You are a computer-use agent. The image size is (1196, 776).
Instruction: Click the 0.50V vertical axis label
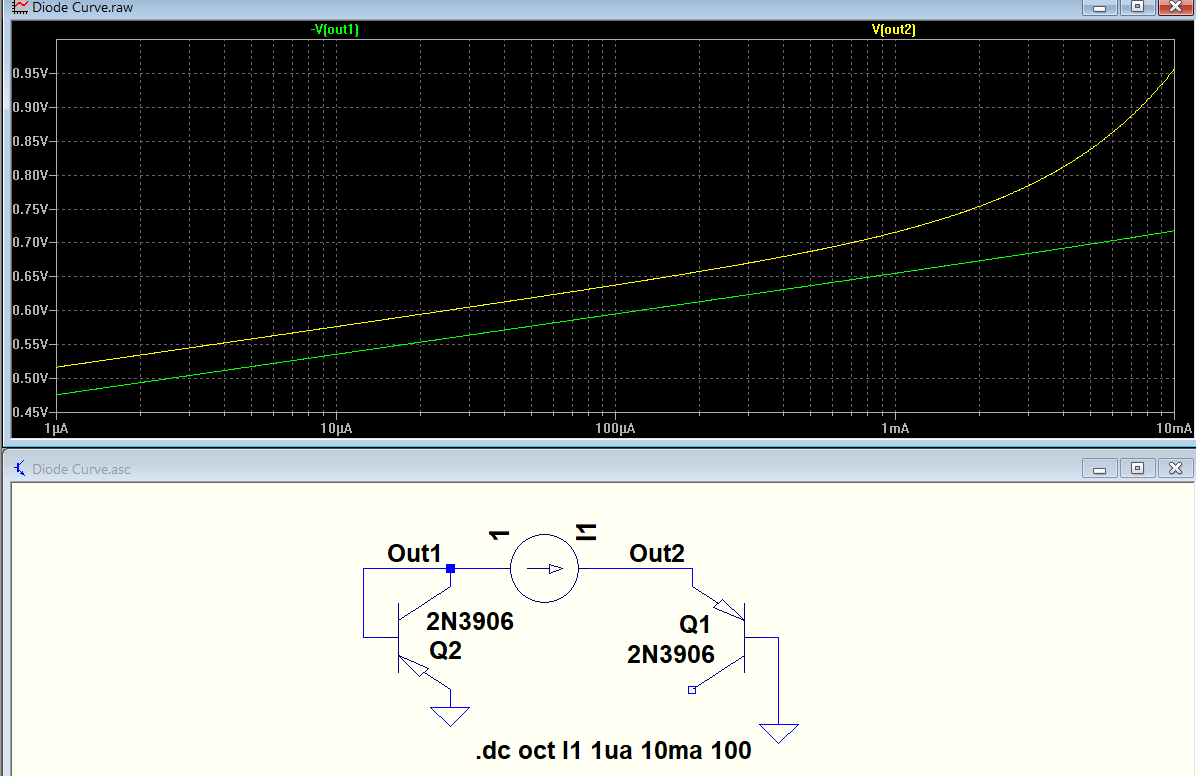click(31, 378)
